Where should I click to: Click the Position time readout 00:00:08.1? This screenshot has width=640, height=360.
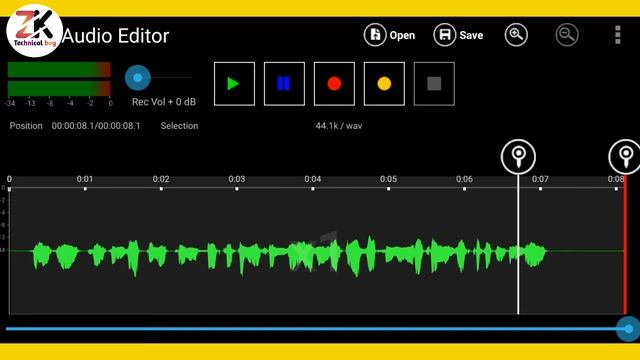[96, 126]
